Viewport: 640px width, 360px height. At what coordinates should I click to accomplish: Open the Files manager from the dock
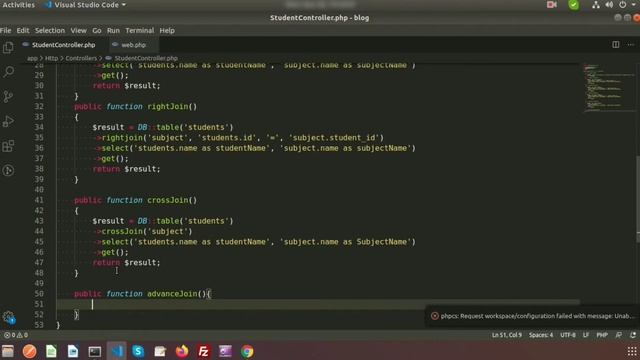coord(8,351)
